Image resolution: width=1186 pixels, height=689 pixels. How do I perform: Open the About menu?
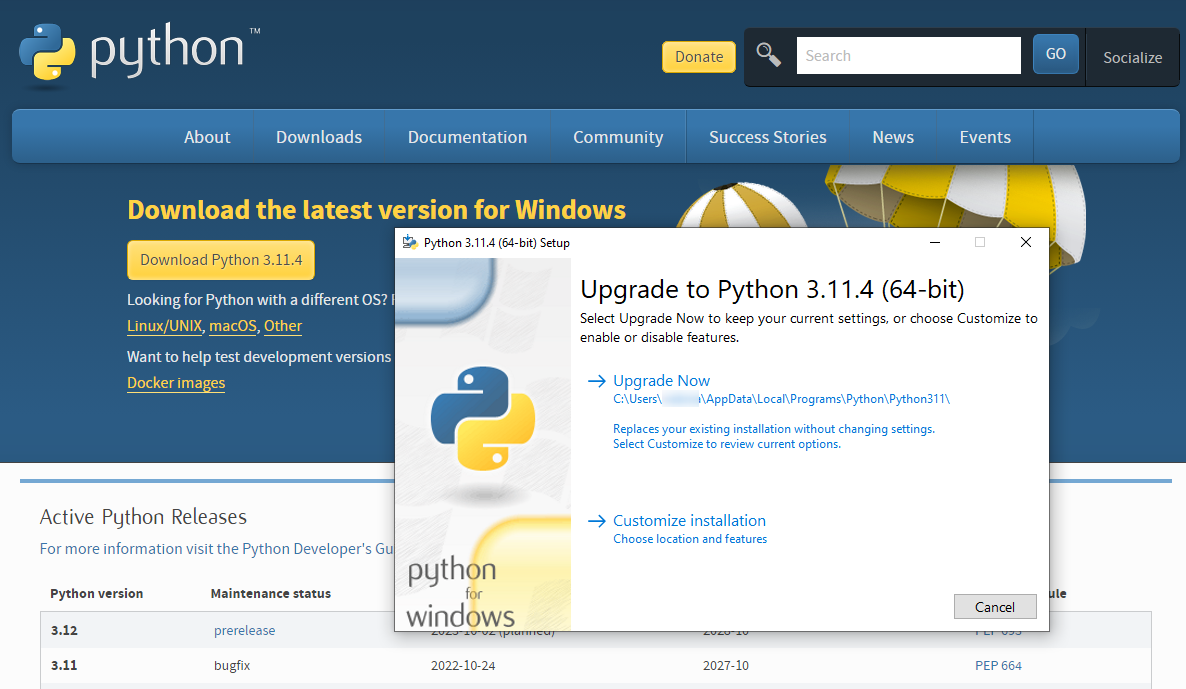[207, 137]
